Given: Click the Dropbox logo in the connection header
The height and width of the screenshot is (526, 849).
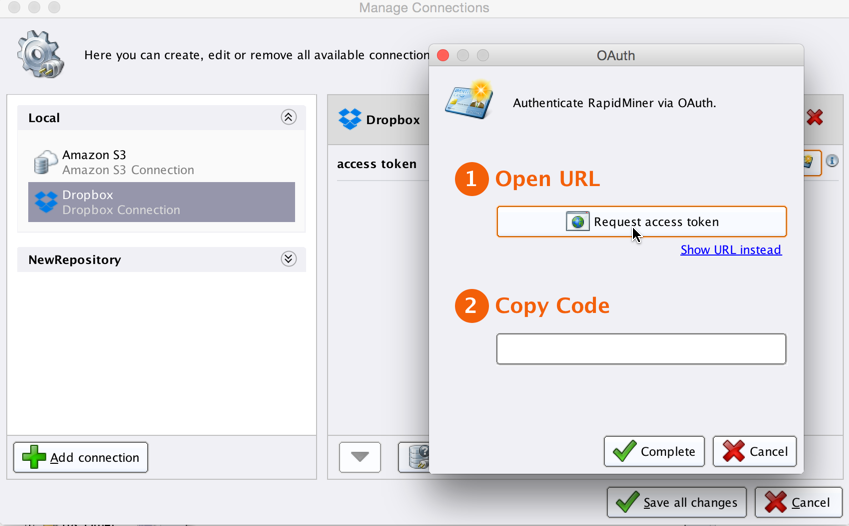Looking at the screenshot, I should point(350,119).
